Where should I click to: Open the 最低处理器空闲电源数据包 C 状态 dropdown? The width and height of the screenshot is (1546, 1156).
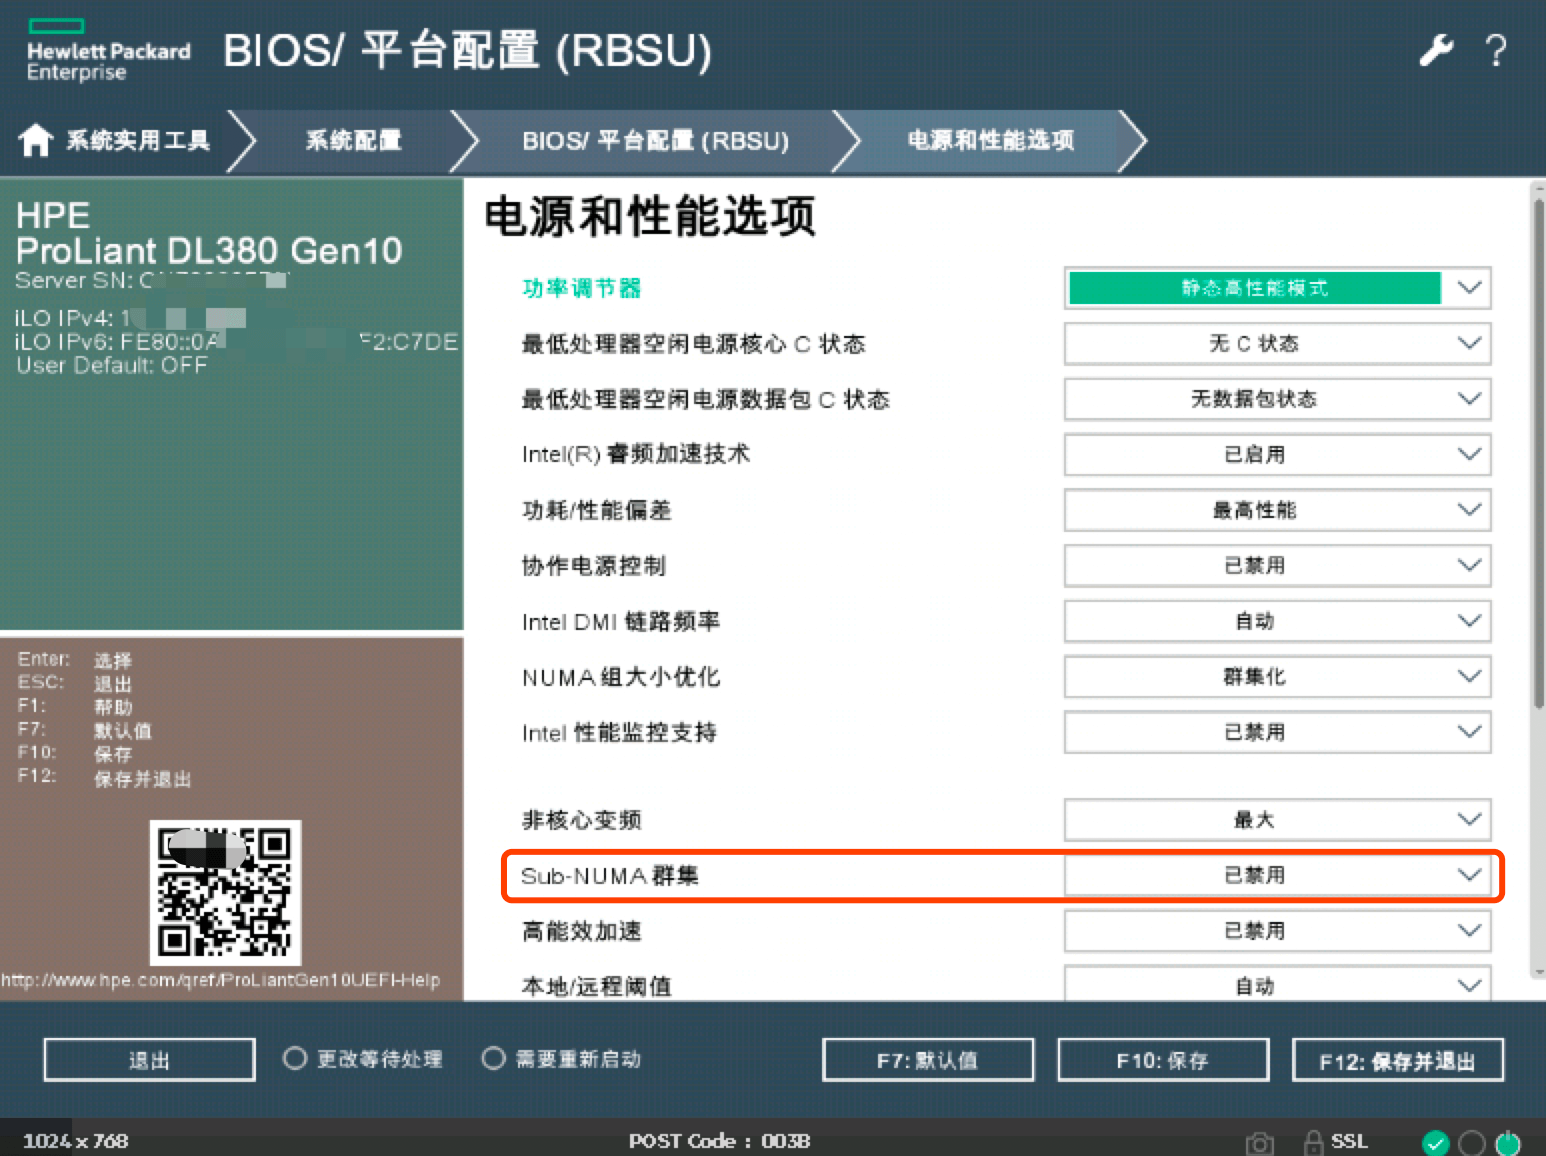pyautogui.click(x=1277, y=399)
